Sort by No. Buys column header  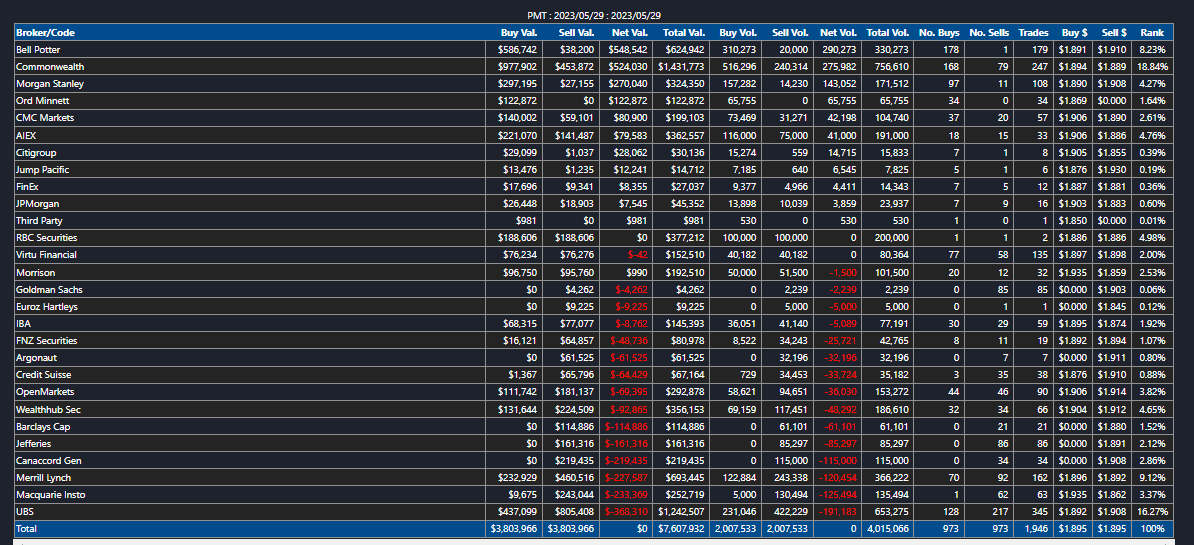click(x=939, y=33)
